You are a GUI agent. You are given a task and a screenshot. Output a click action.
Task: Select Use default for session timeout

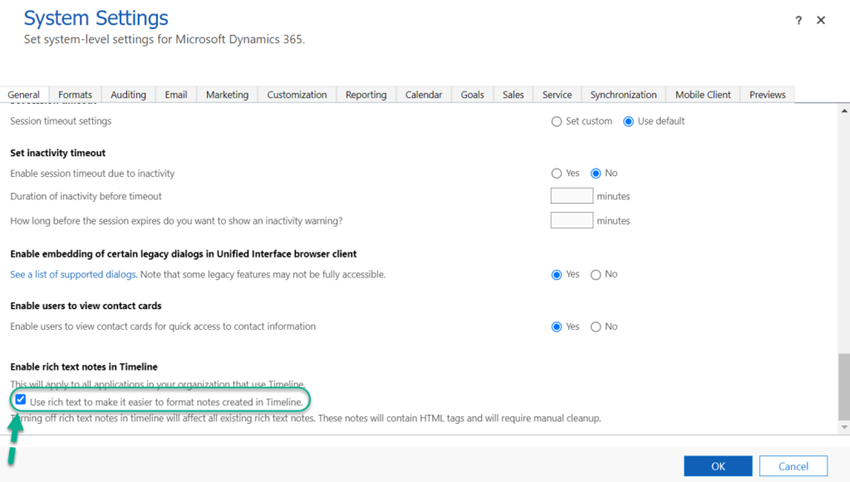[628, 121]
